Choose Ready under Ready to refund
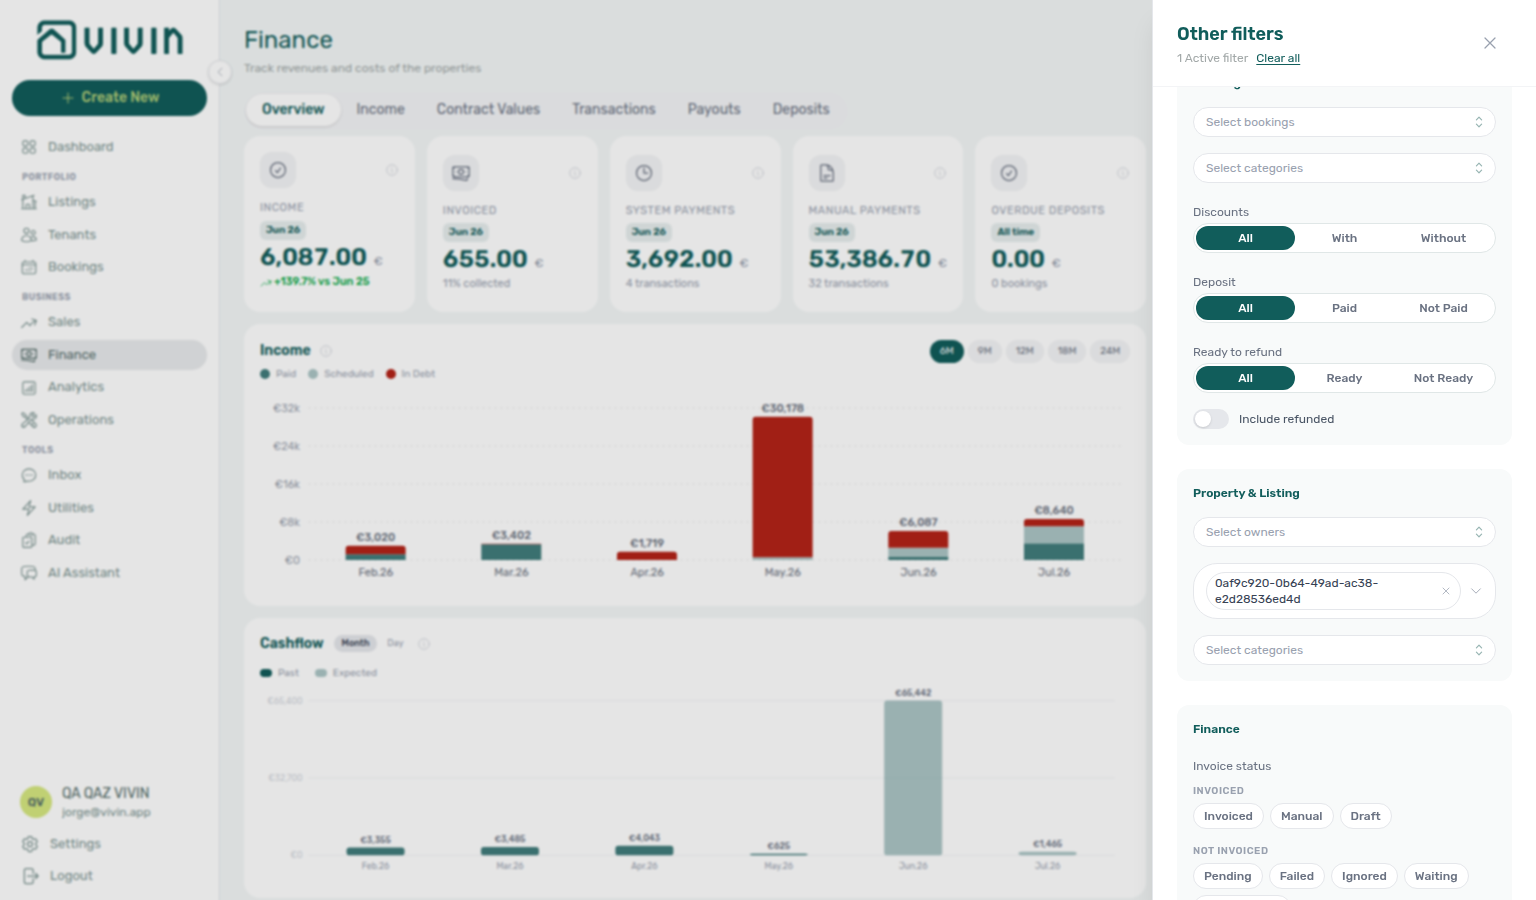1536x900 pixels. tap(1344, 378)
